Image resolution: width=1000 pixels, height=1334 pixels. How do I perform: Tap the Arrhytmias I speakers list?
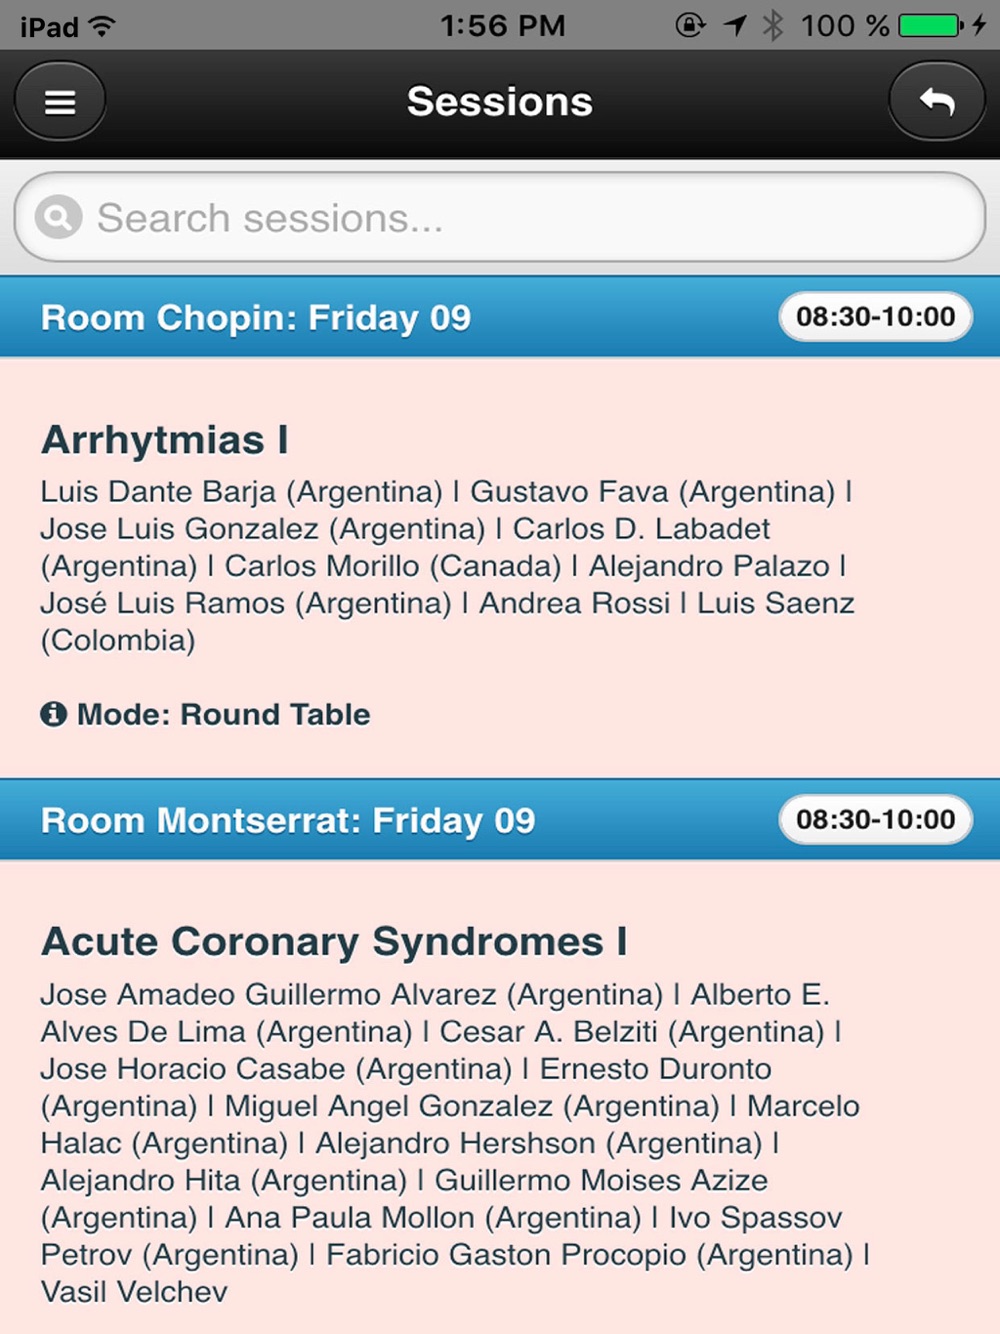pyautogui.click(x=447, y=566)
